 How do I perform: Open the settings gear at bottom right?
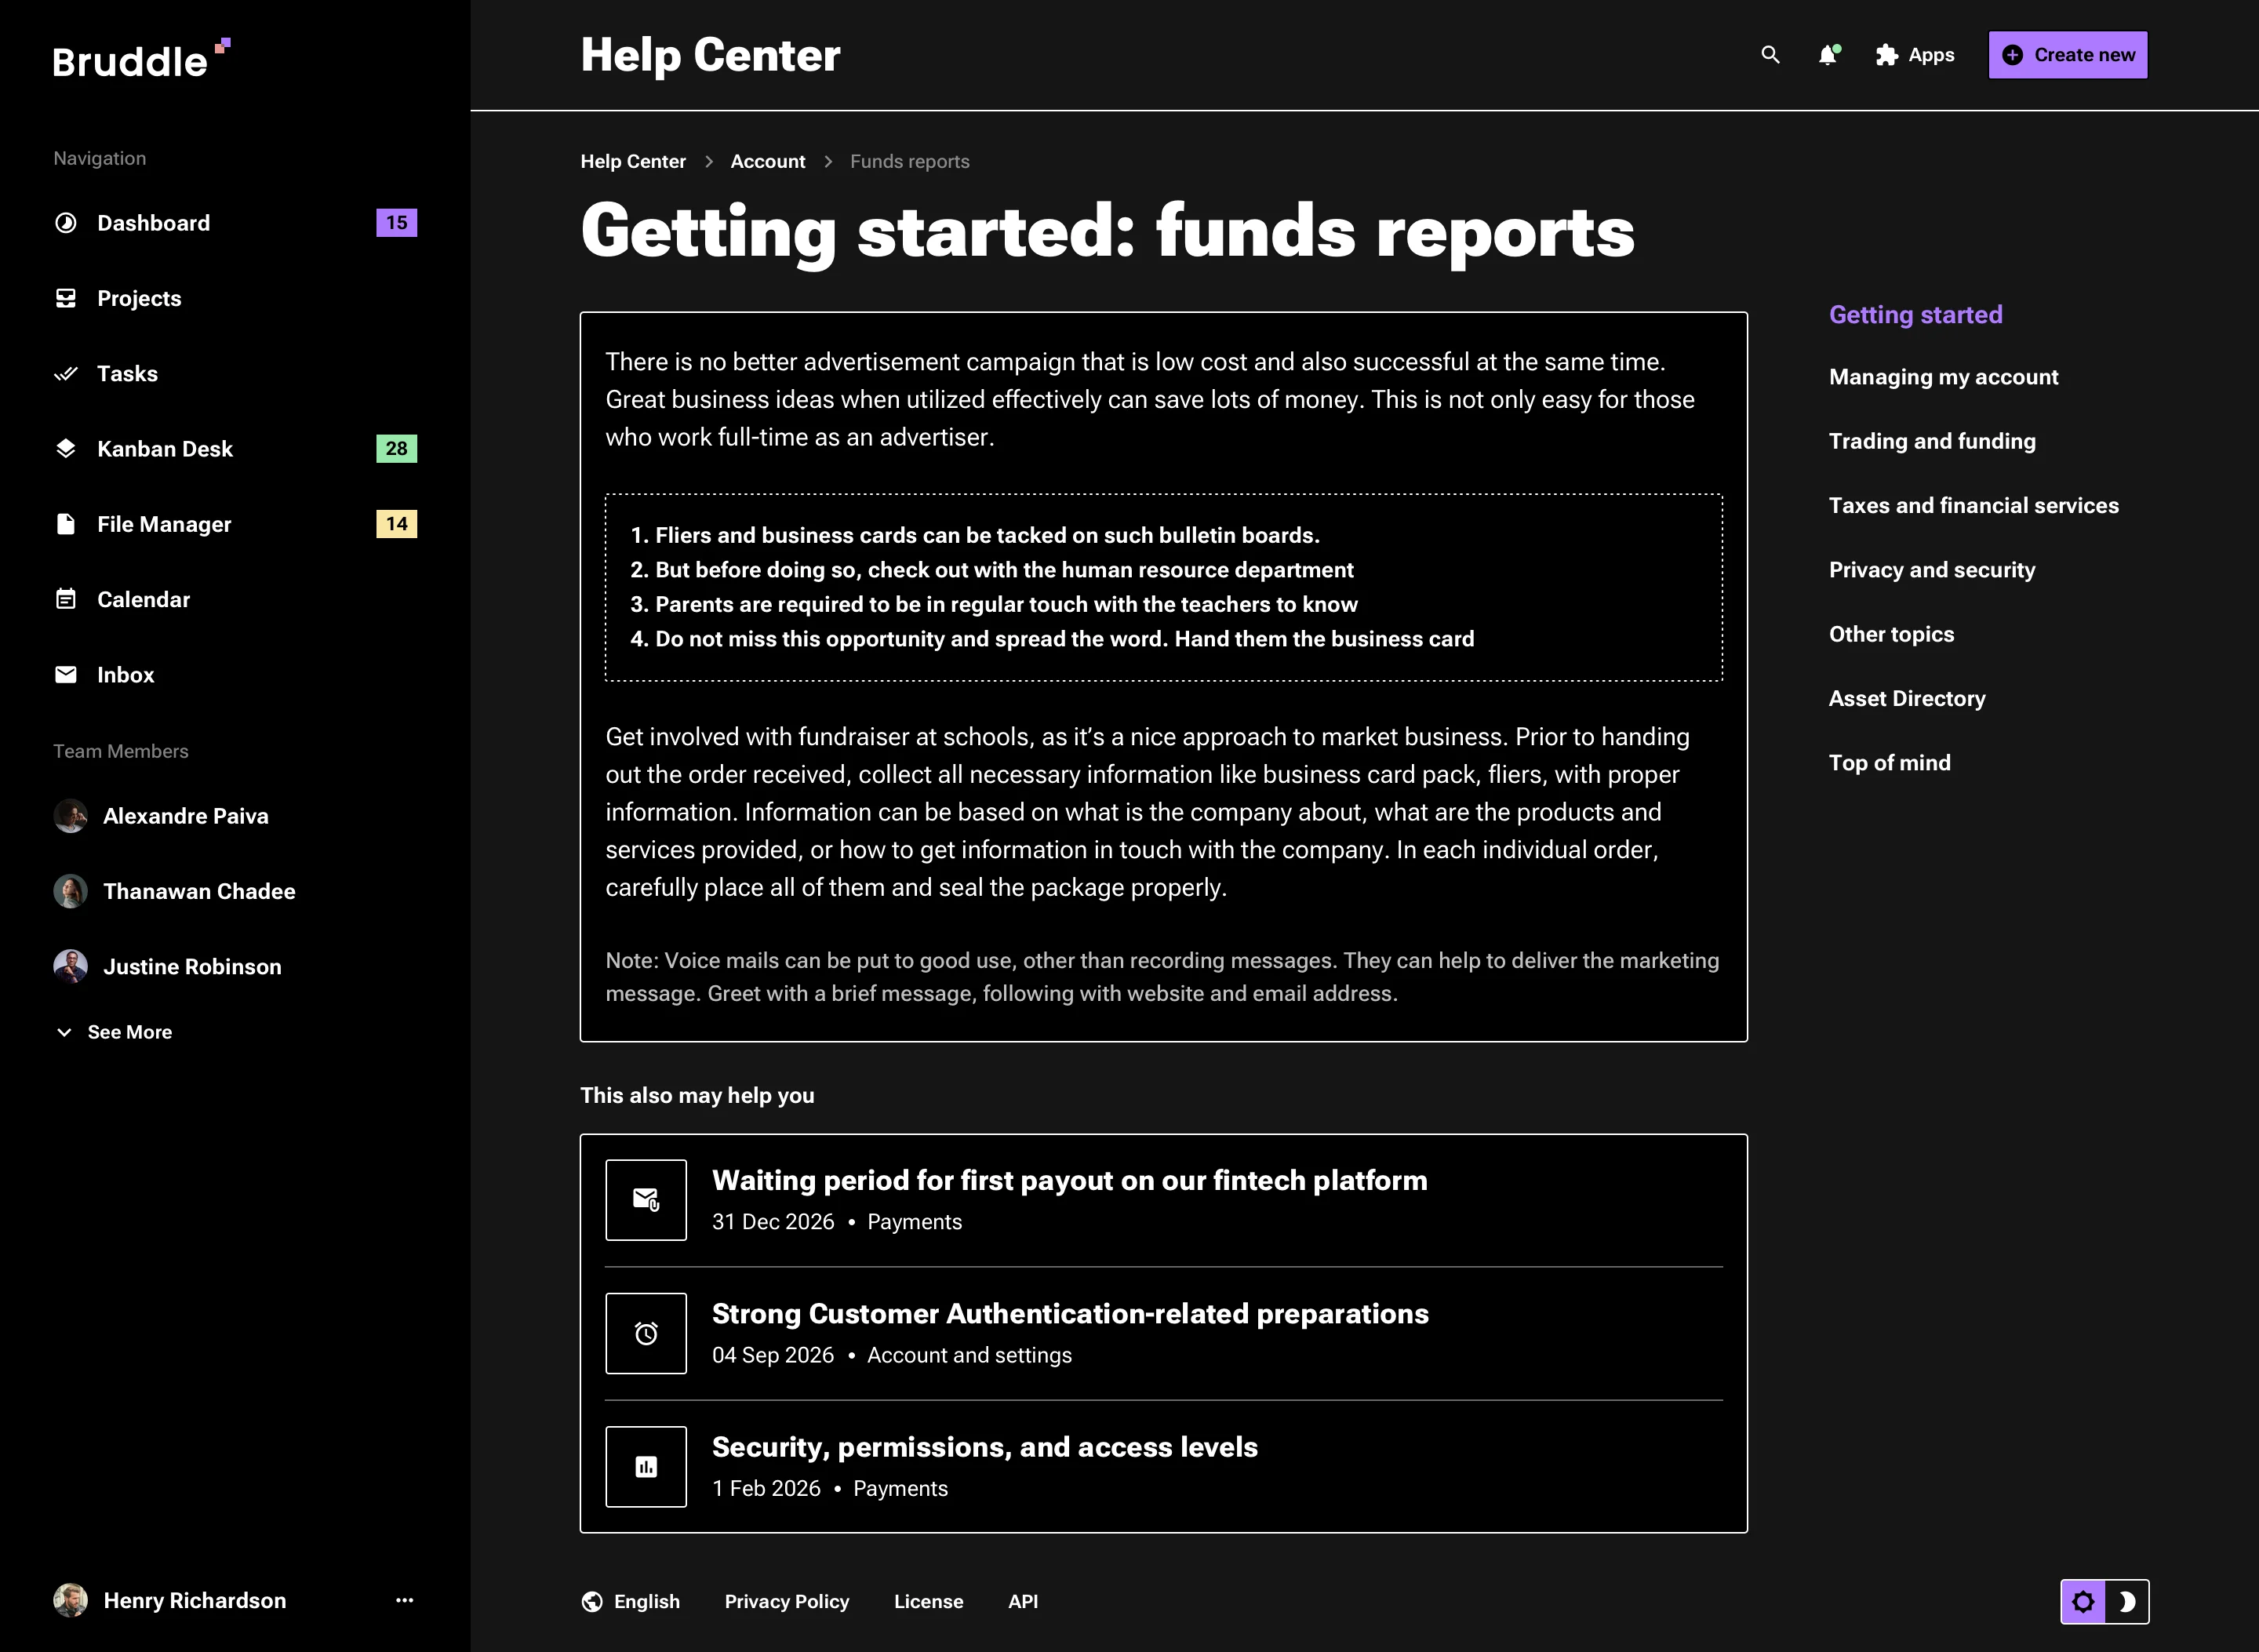[2085, 1601]
